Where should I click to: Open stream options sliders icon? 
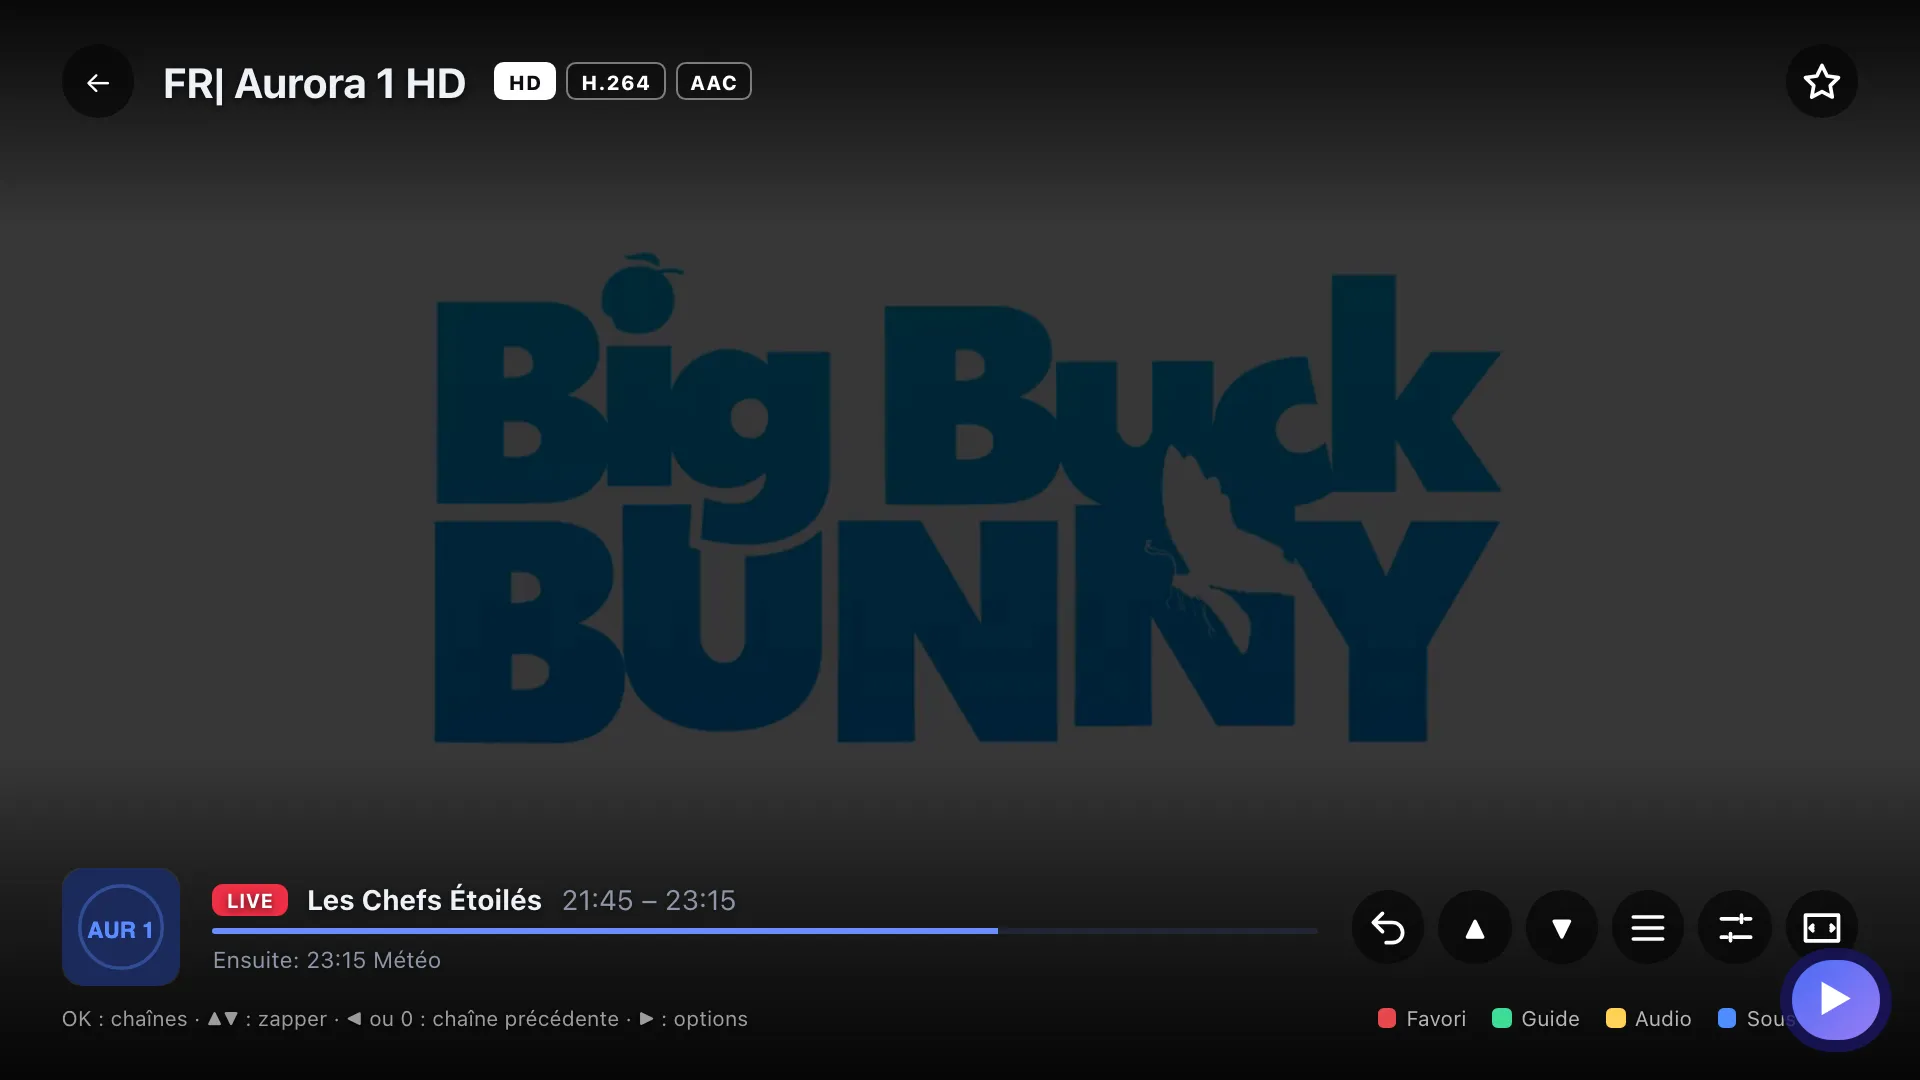click(x=1735, y=928)
